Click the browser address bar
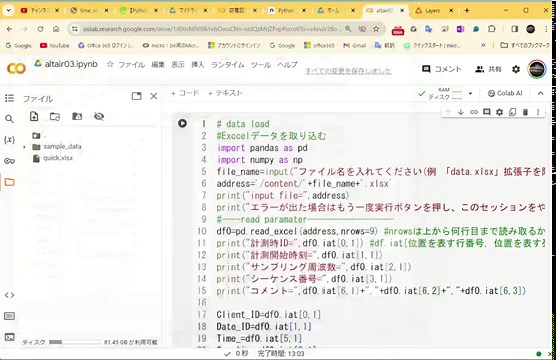Image resolution: width=556 pixels, height=360 pixels. pos(211,29)
